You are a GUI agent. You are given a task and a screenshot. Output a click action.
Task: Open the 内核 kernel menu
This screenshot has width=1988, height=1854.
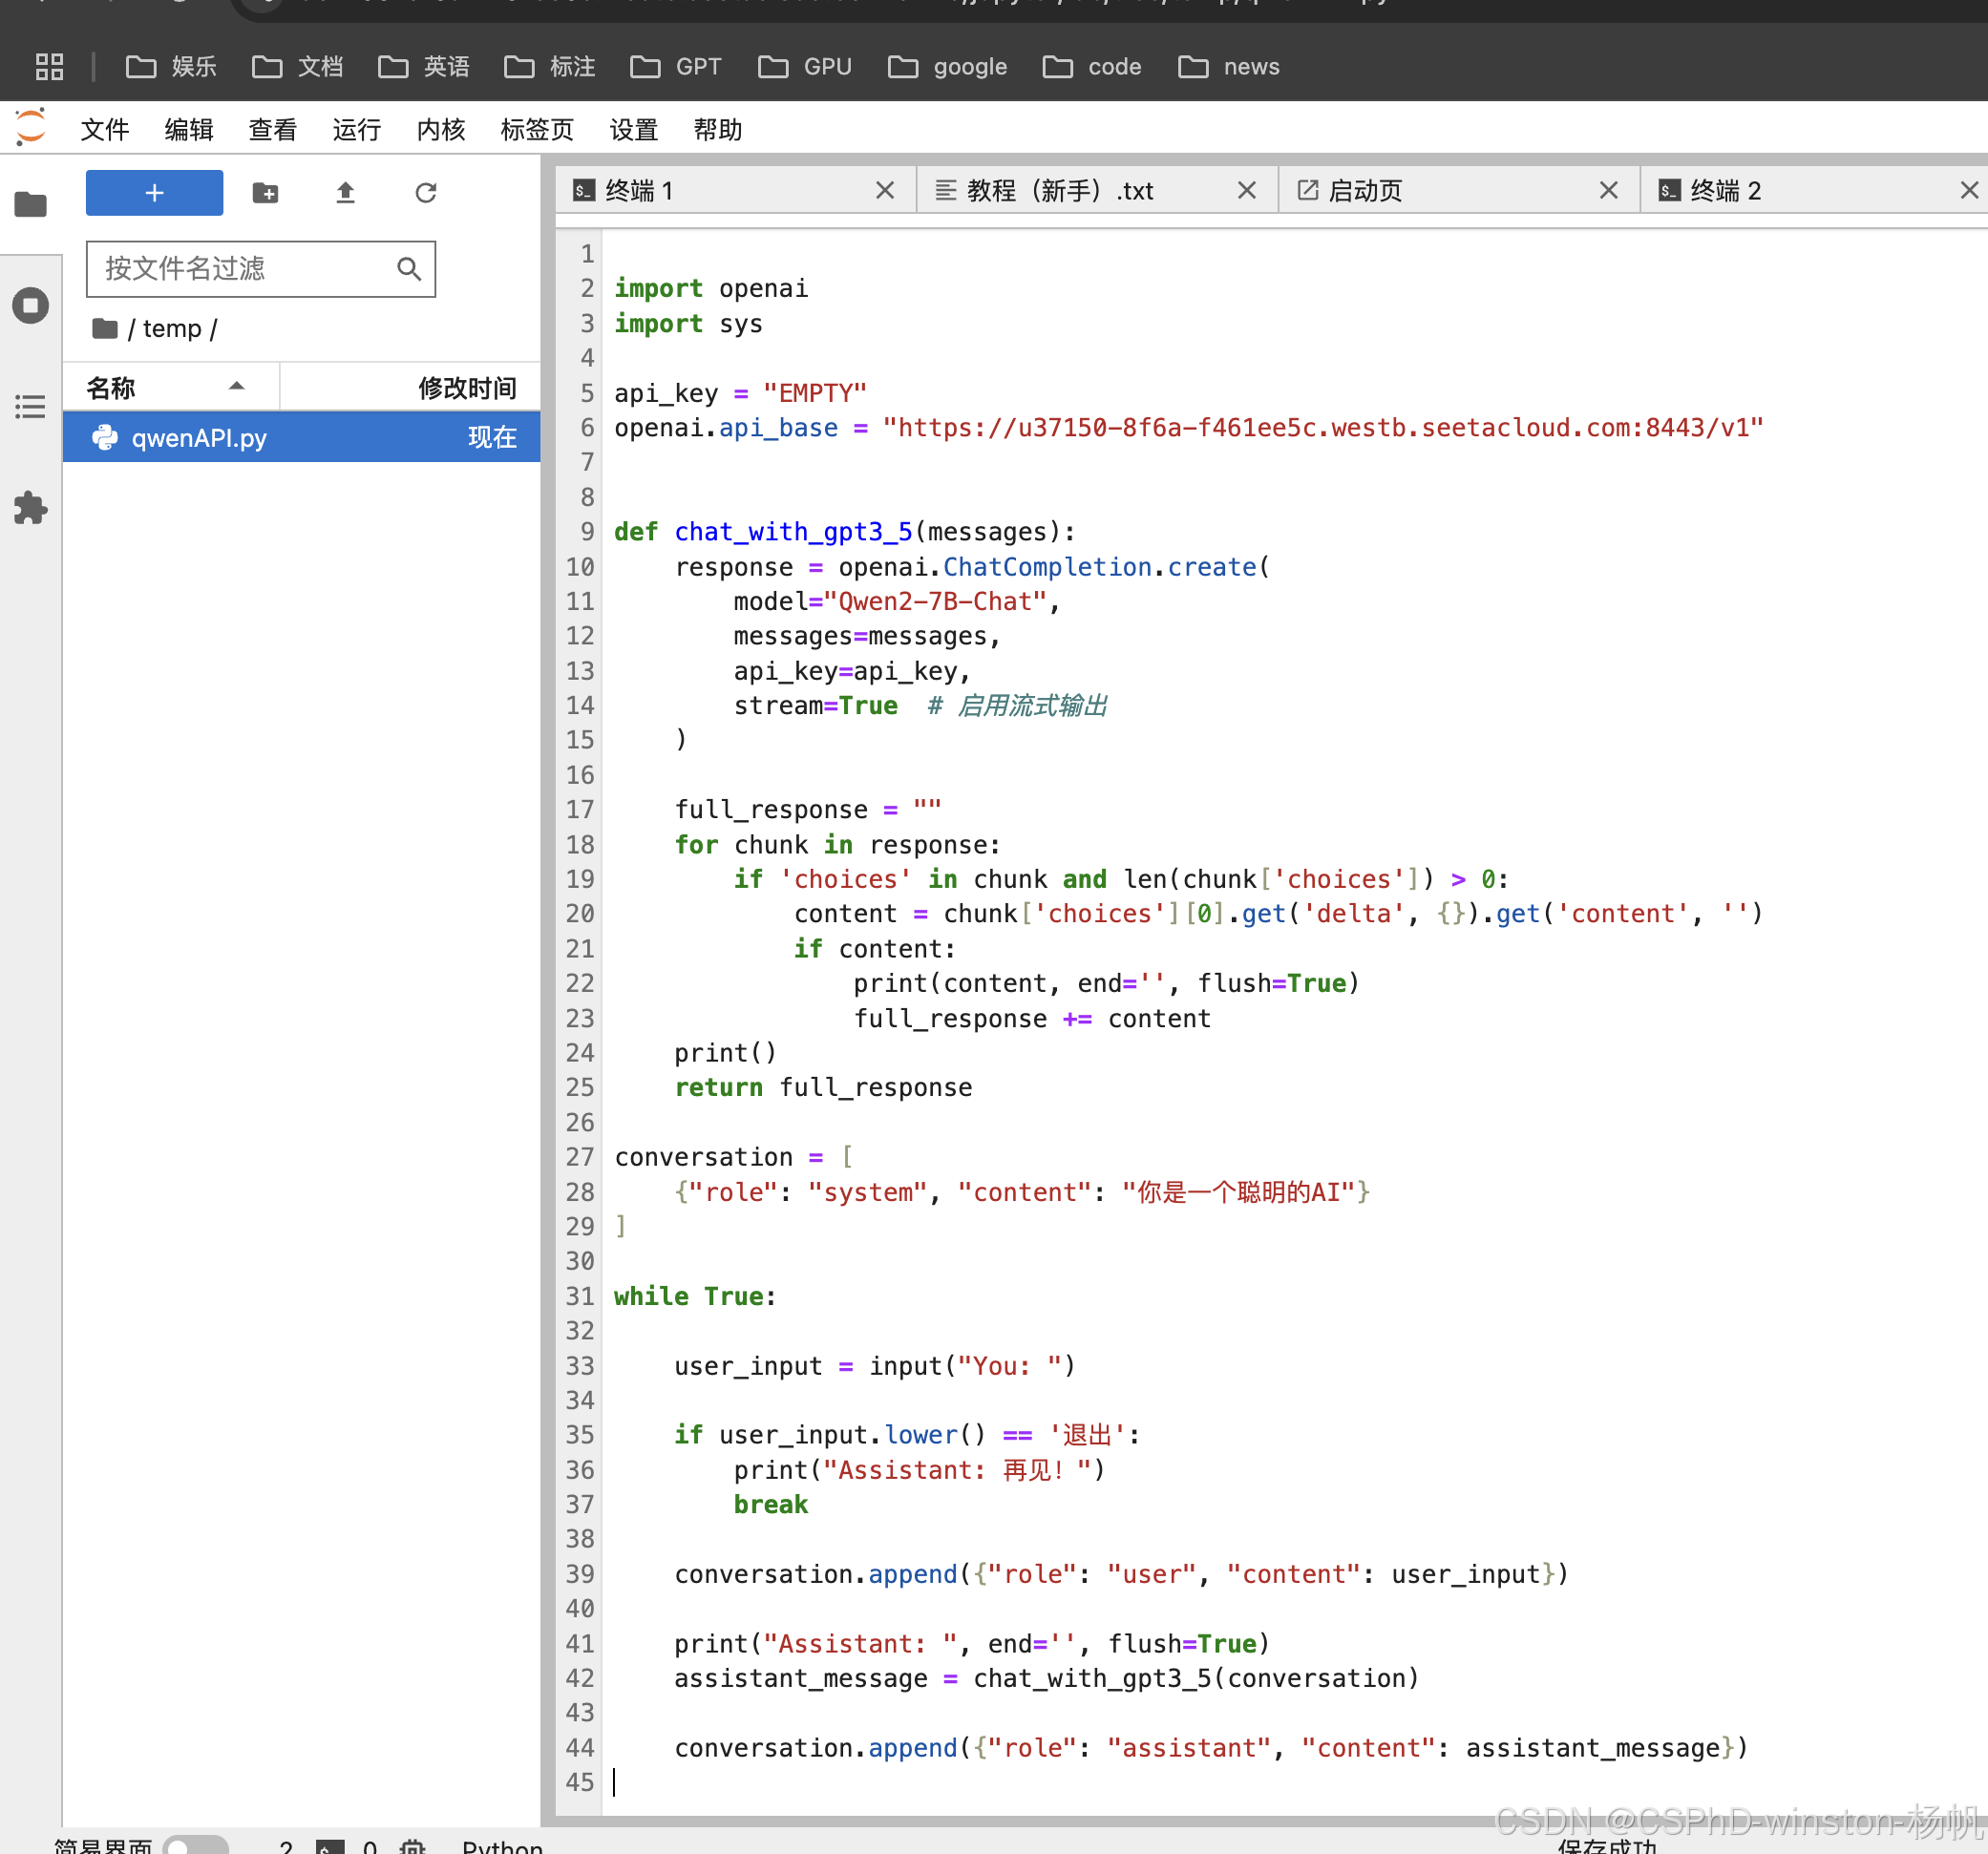coord(440,129)
